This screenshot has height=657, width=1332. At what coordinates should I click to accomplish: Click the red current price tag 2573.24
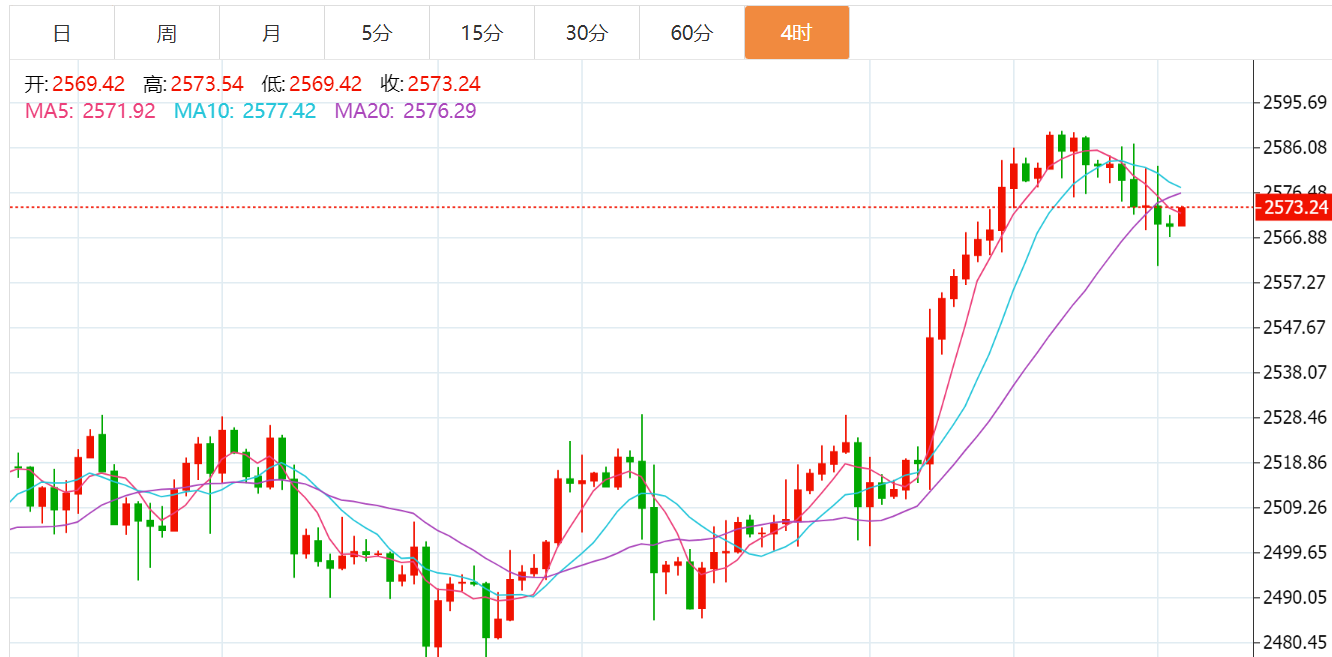[x=1294, y=208]
